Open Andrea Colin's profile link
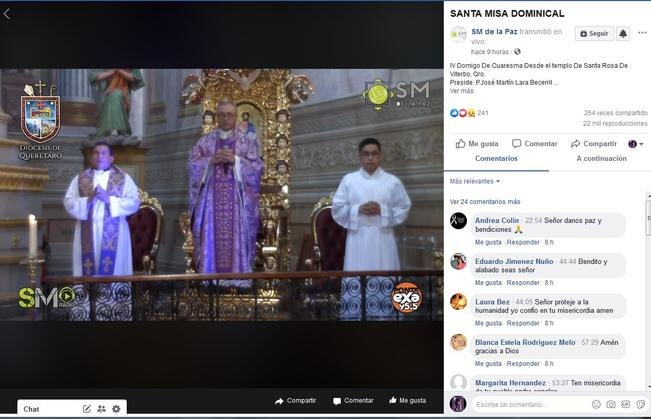The image size is (651, 419). tap(496, 220)
